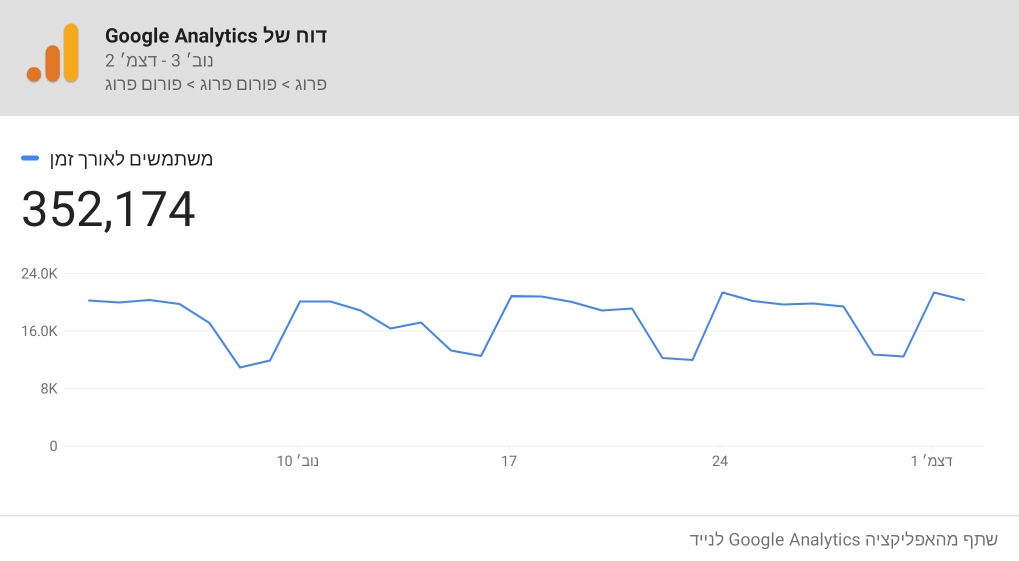Click the blue legend color marker
1019x561 pixels.
coord(30,159)
